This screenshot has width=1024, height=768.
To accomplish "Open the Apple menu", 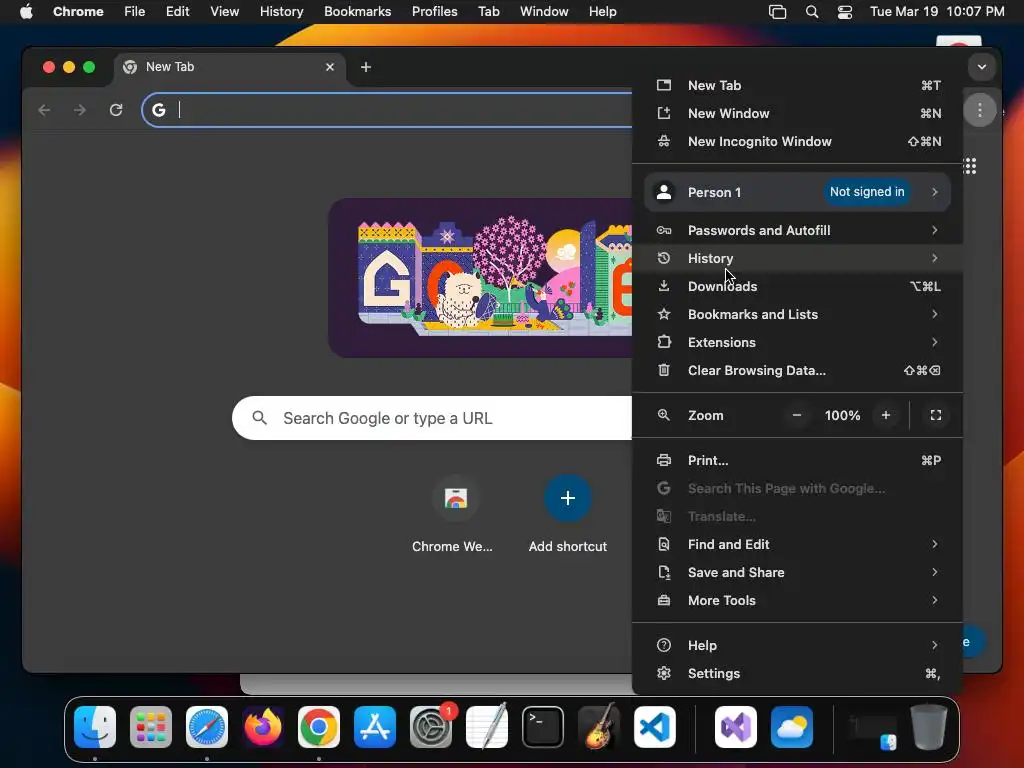I will coord(26,12).
